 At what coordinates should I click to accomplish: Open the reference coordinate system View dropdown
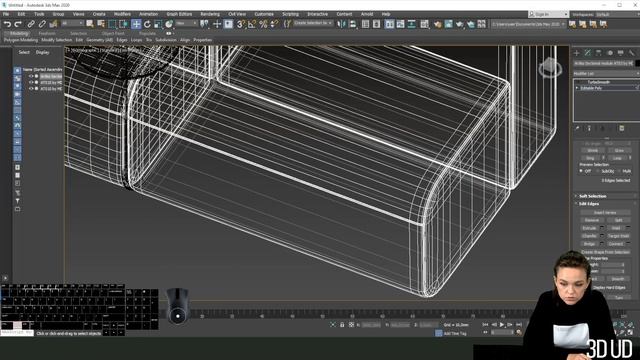pos(187,24)
